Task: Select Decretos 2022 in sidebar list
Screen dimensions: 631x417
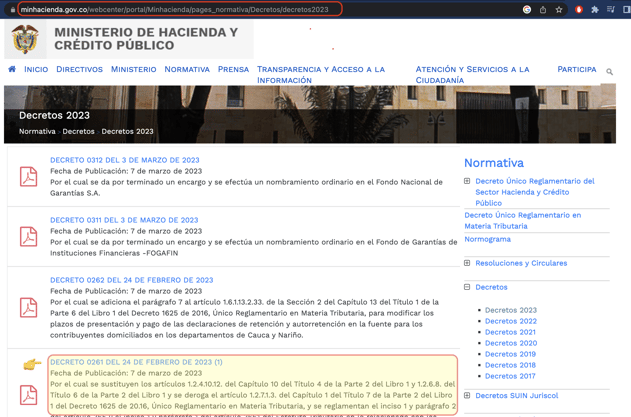Action: 511,321
